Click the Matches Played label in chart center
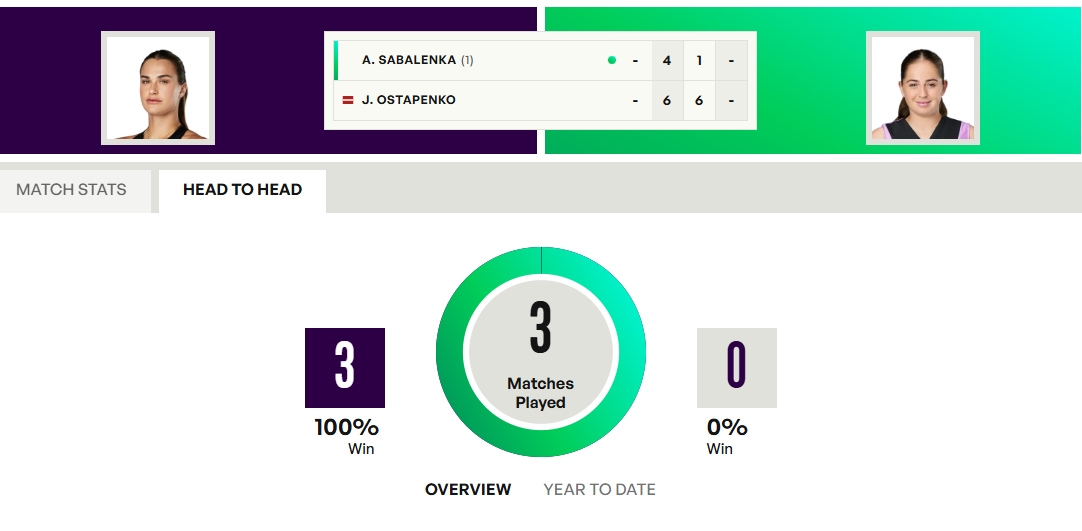Image resolution: width=1082 pixels, height=531 pixels. pyautogui.click(x=540, y=393)
